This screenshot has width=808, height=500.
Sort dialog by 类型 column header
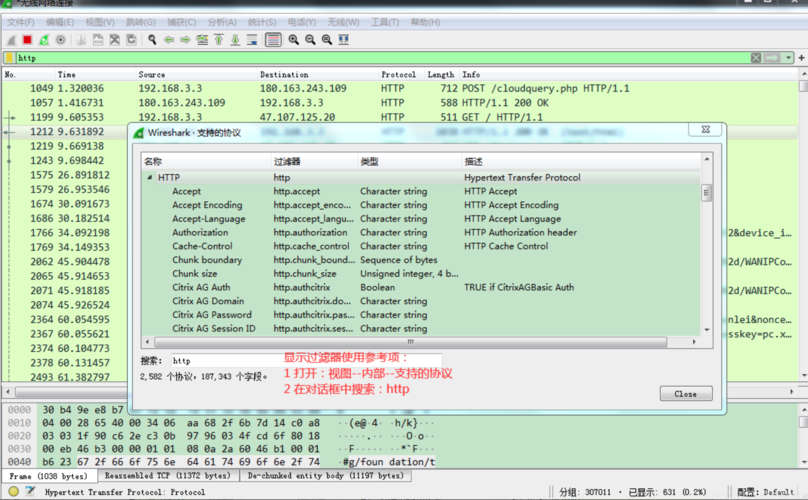pos(410,161)
